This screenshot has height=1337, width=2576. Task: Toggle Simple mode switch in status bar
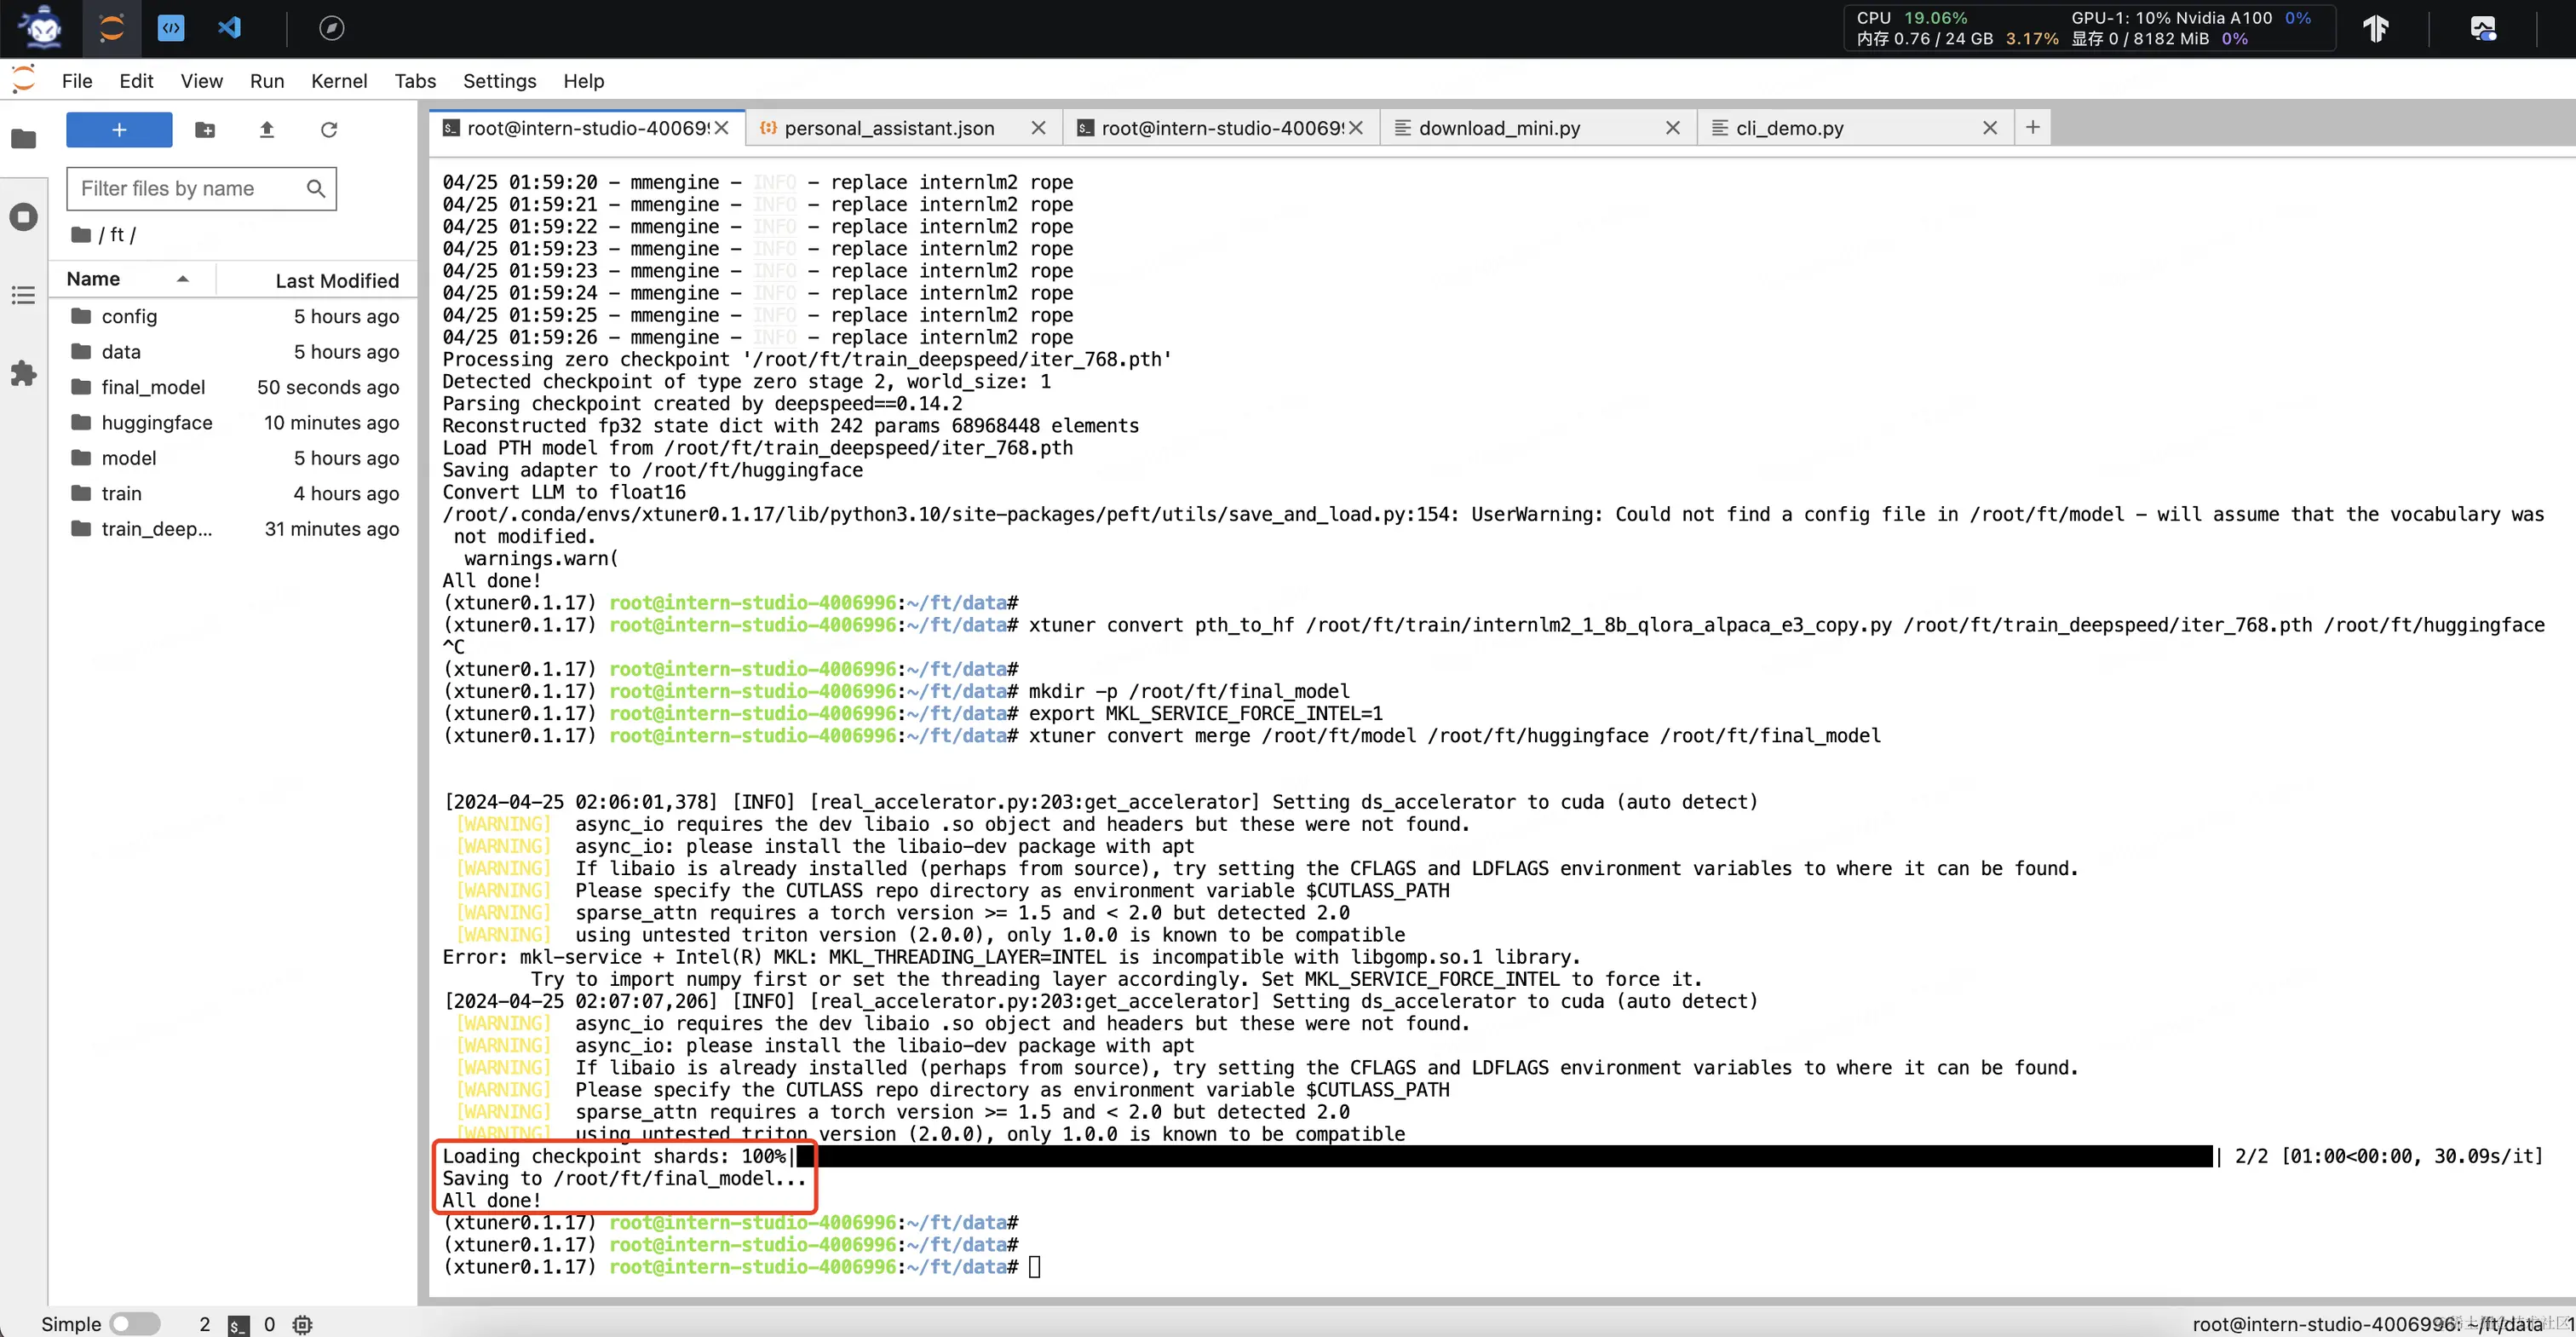134,1323
